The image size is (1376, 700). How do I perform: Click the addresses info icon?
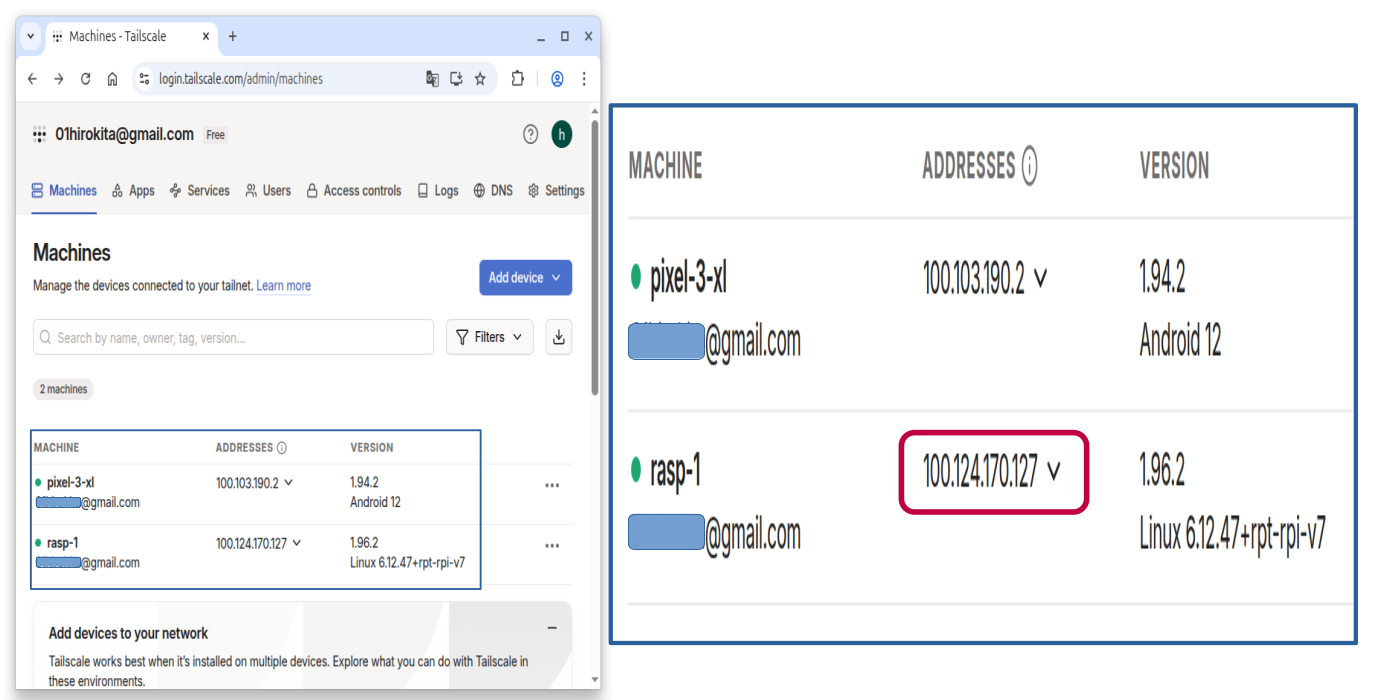[x=282, y=448]
